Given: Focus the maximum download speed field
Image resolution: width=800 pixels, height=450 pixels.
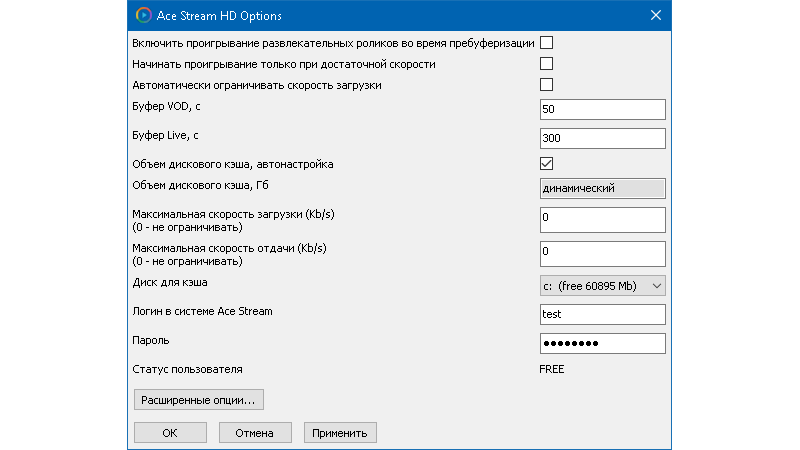Looking at the screenshot, I should coord(601,219).
